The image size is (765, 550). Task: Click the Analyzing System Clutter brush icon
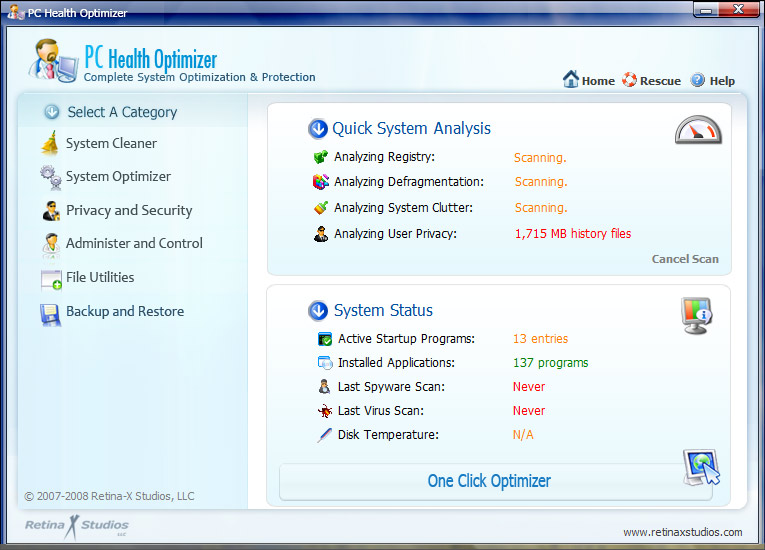click(x=321, y=208)
